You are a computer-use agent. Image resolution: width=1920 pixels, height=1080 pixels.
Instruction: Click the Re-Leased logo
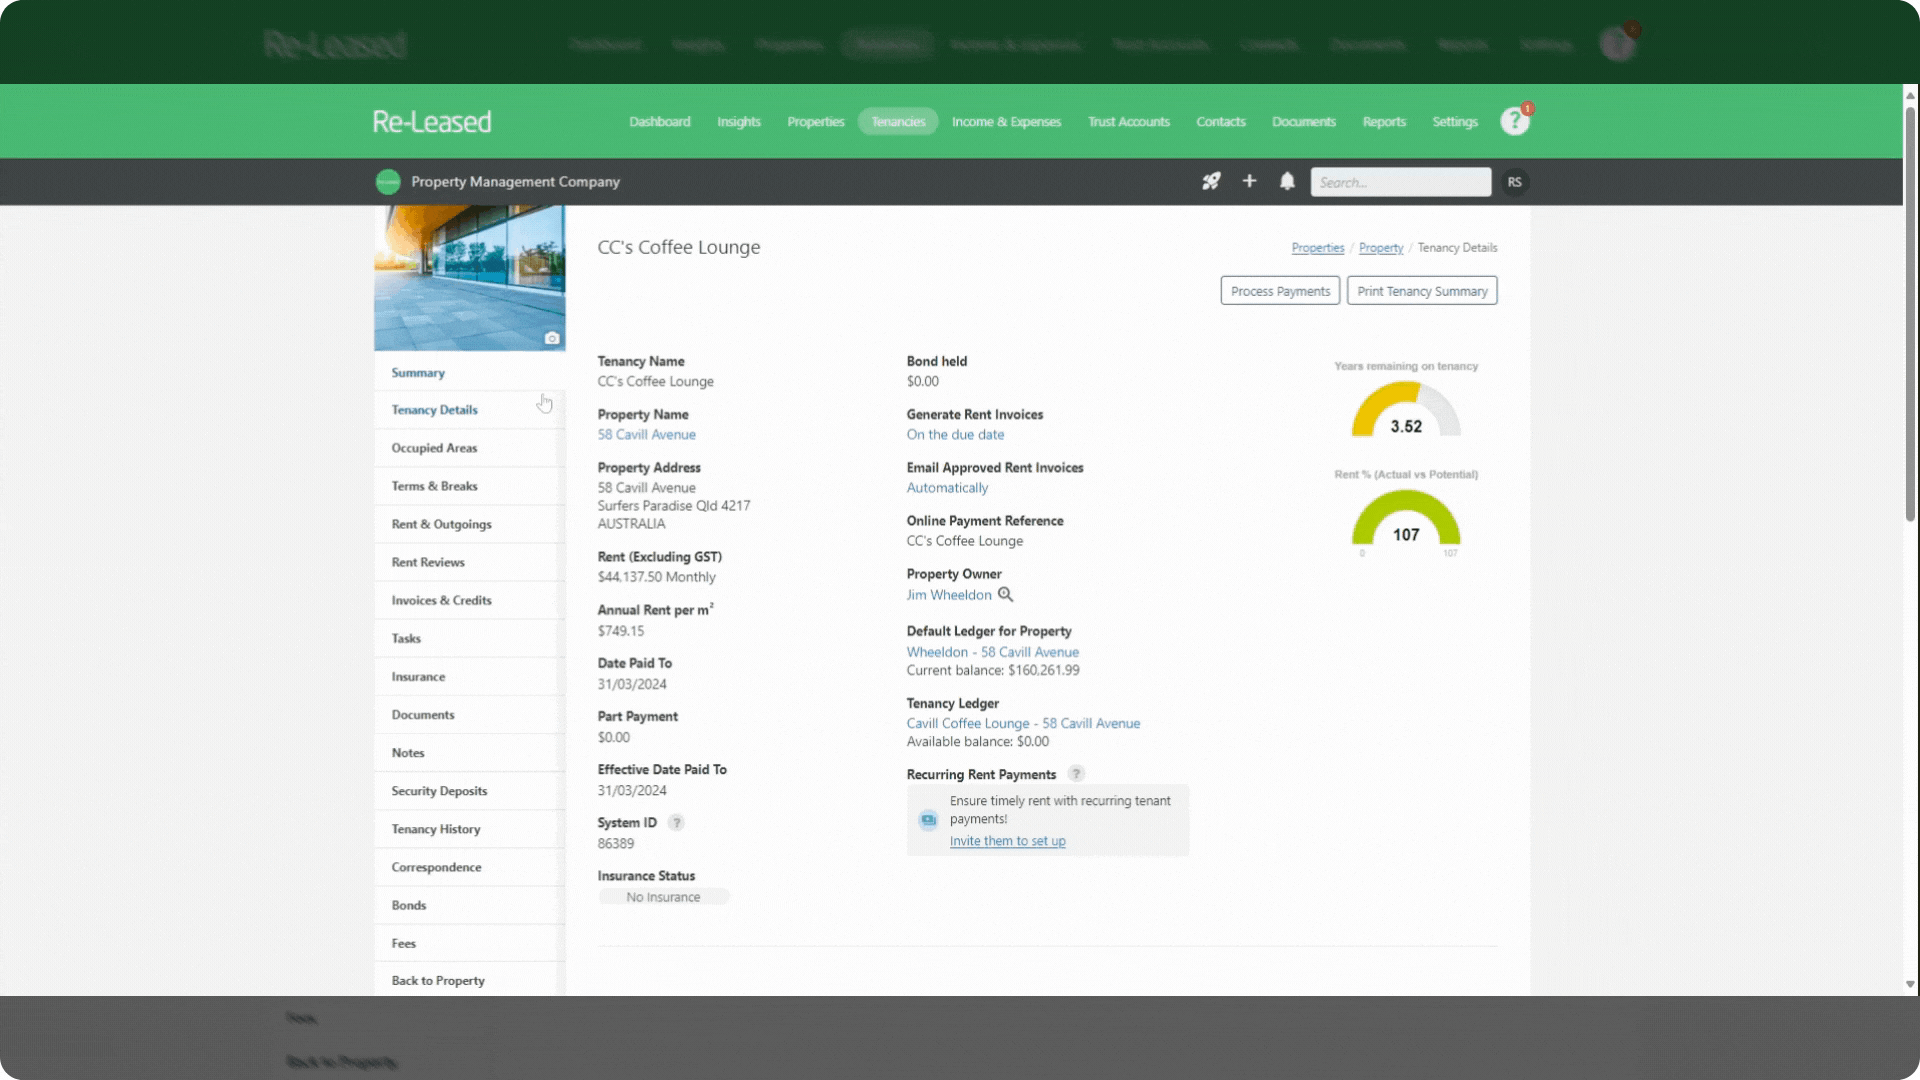click(432, 121)
